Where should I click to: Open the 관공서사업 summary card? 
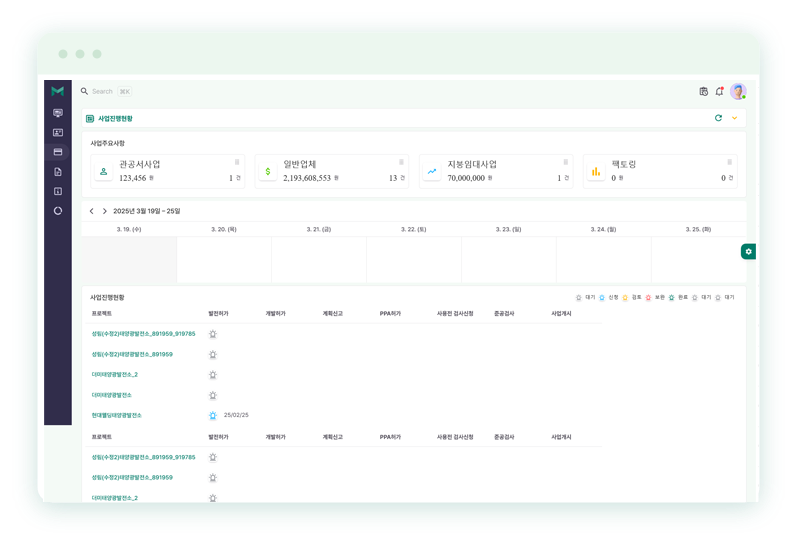[167, 171]
